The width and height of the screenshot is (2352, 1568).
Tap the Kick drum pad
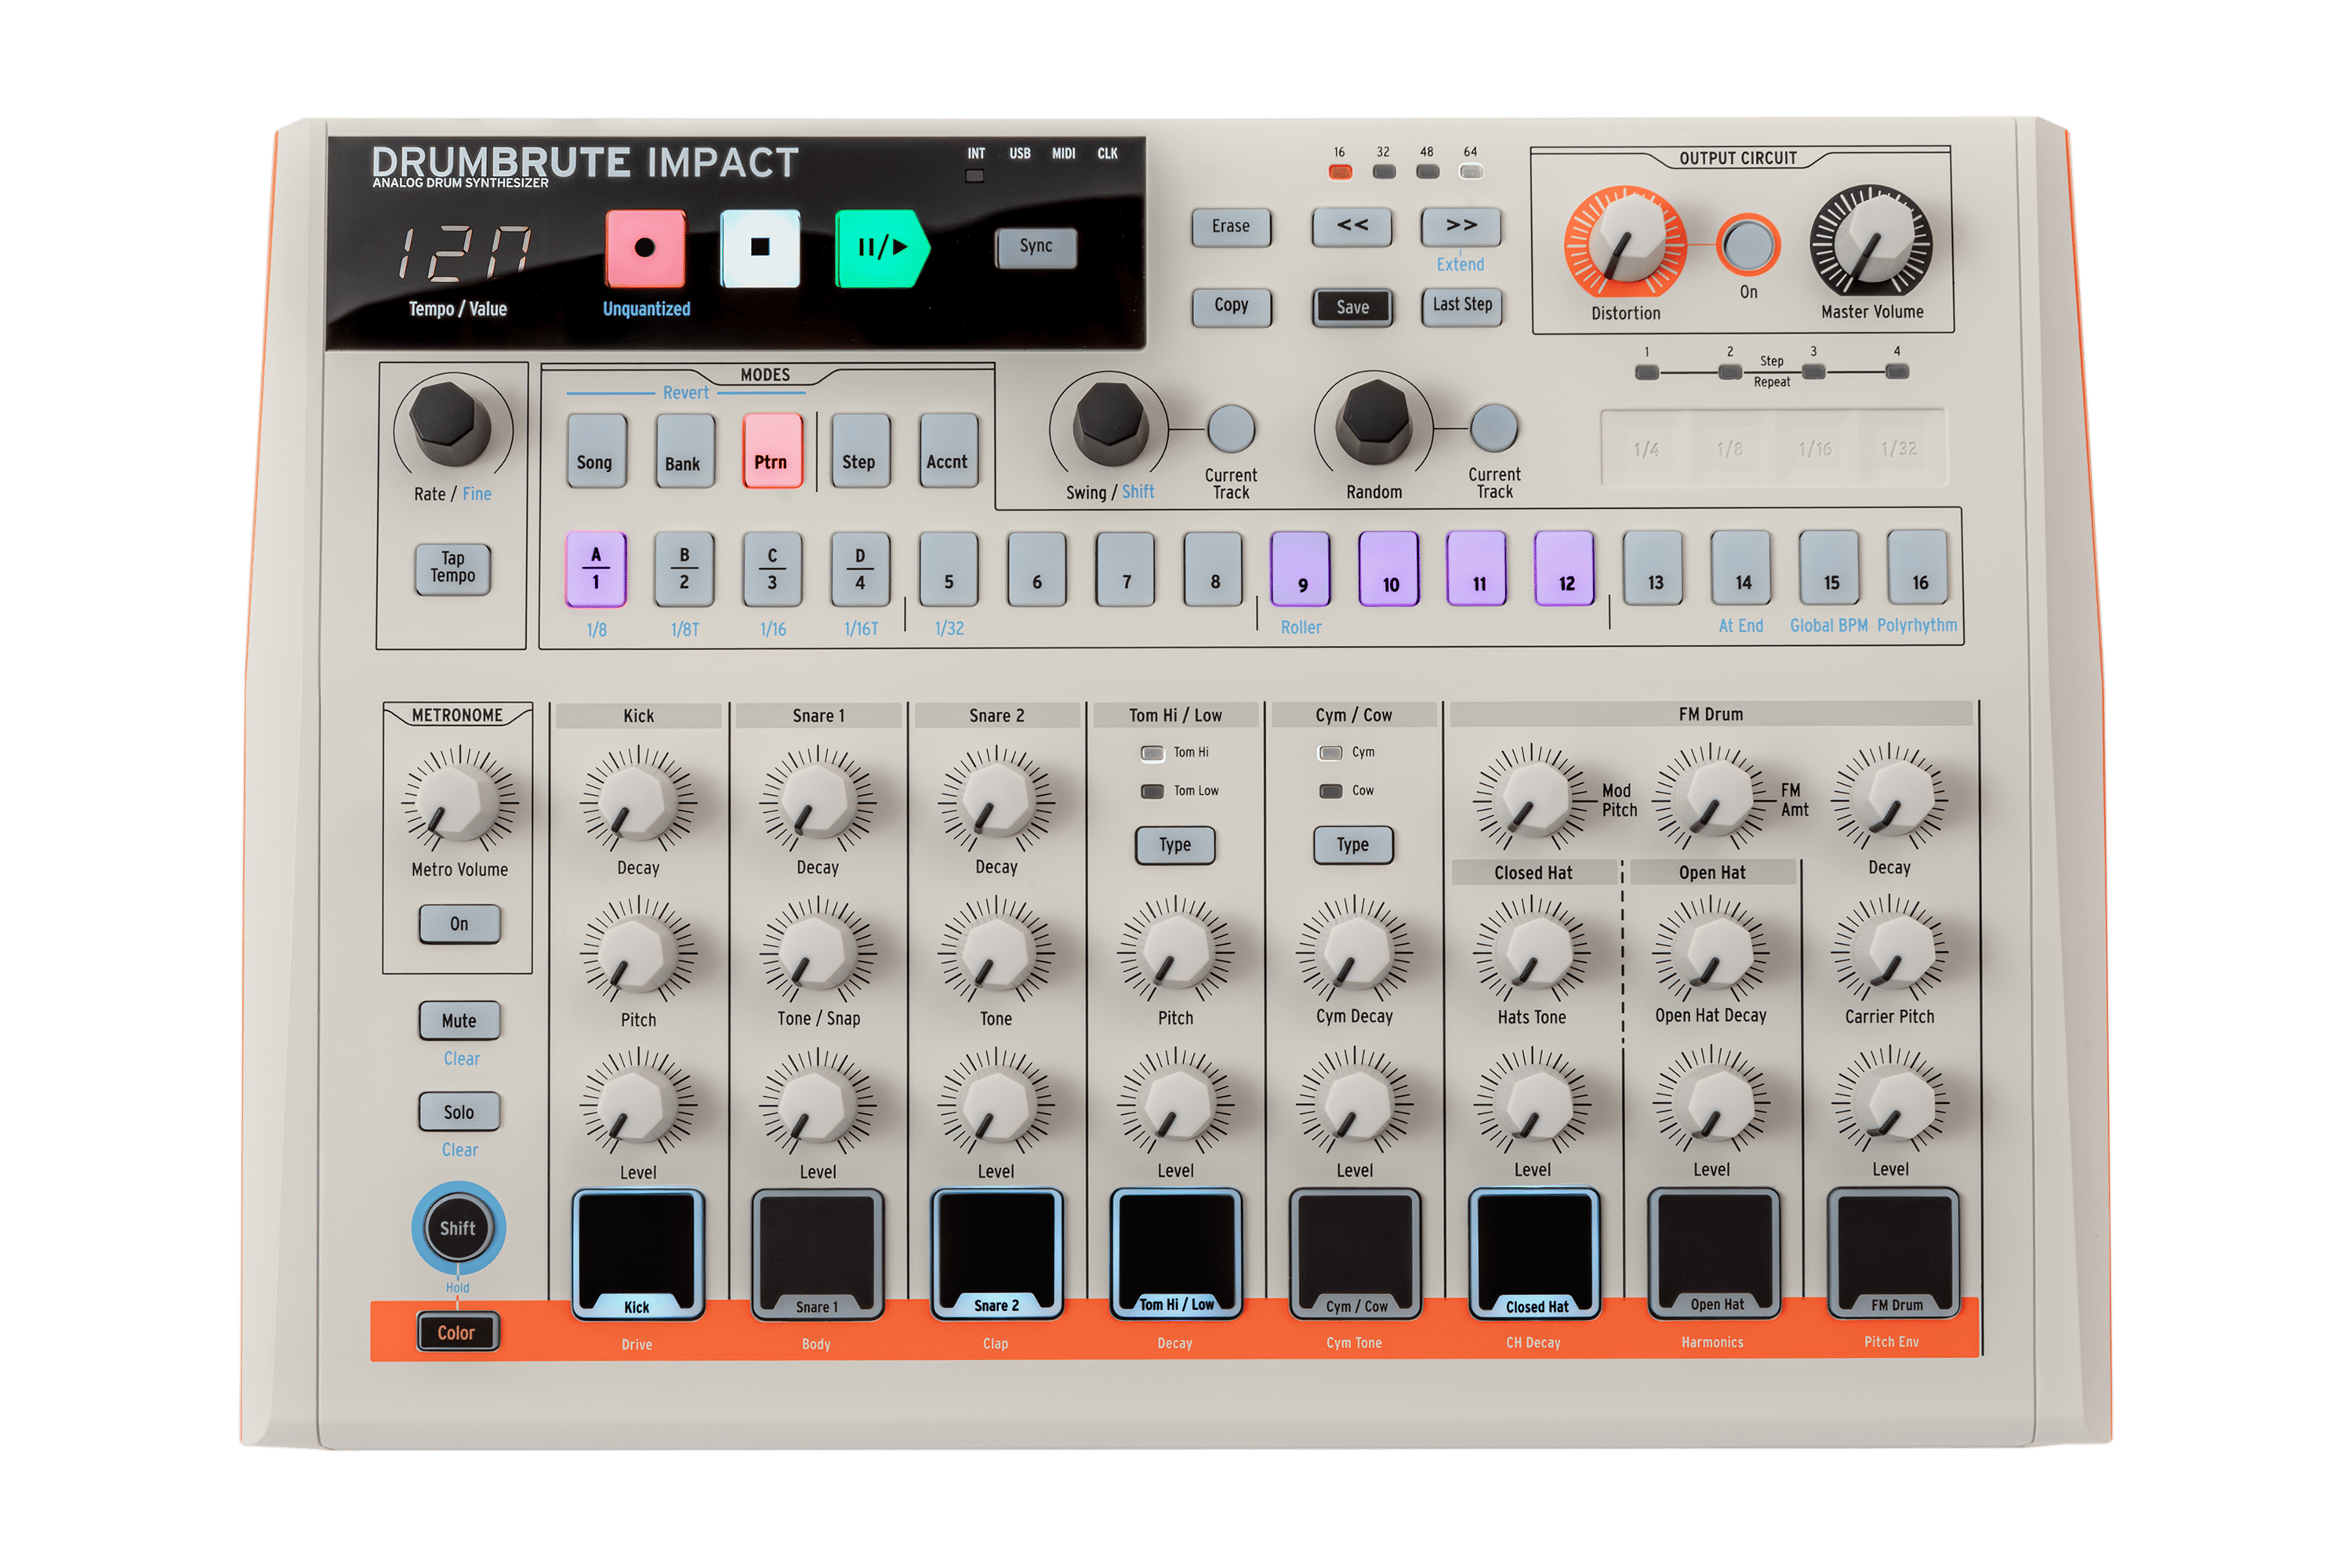(638, 1254)
